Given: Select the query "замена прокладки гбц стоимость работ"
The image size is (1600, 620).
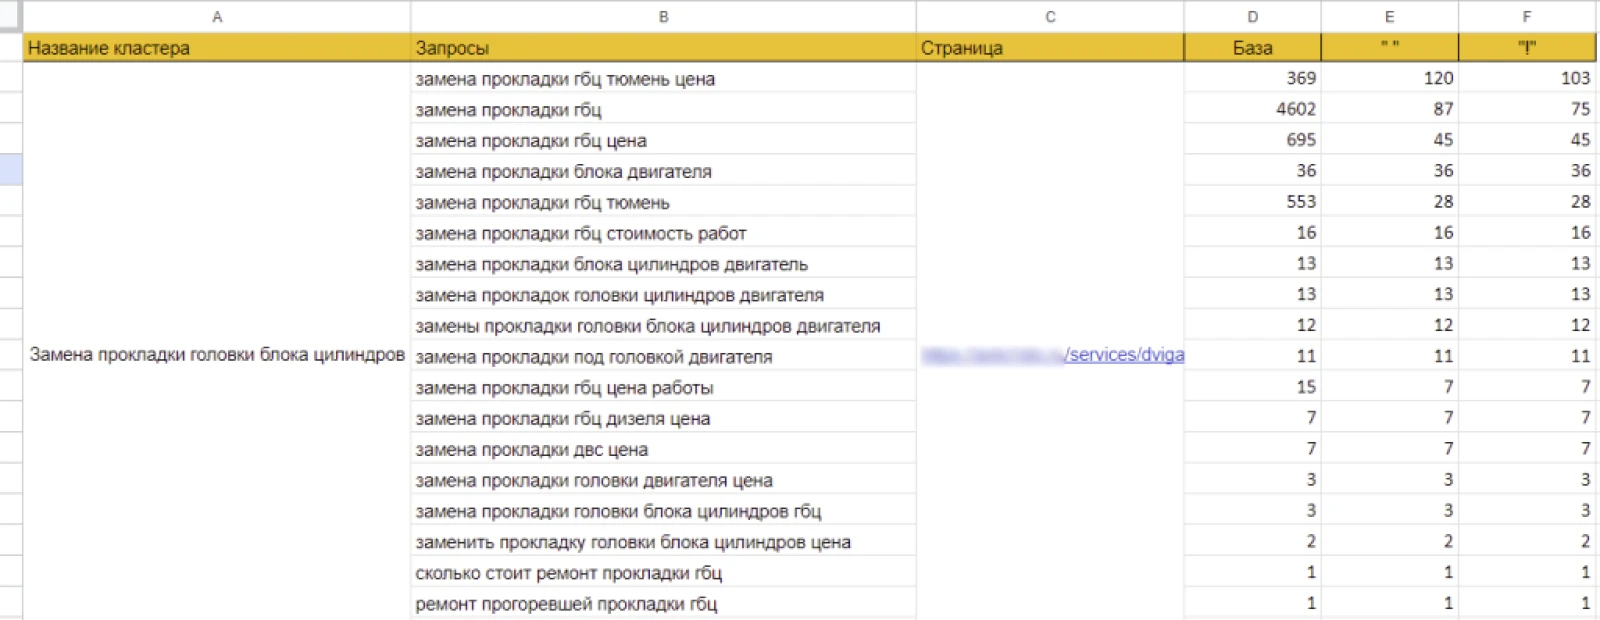Looking at the screenshot, I should pyautogui.click(x=663, y=233).
